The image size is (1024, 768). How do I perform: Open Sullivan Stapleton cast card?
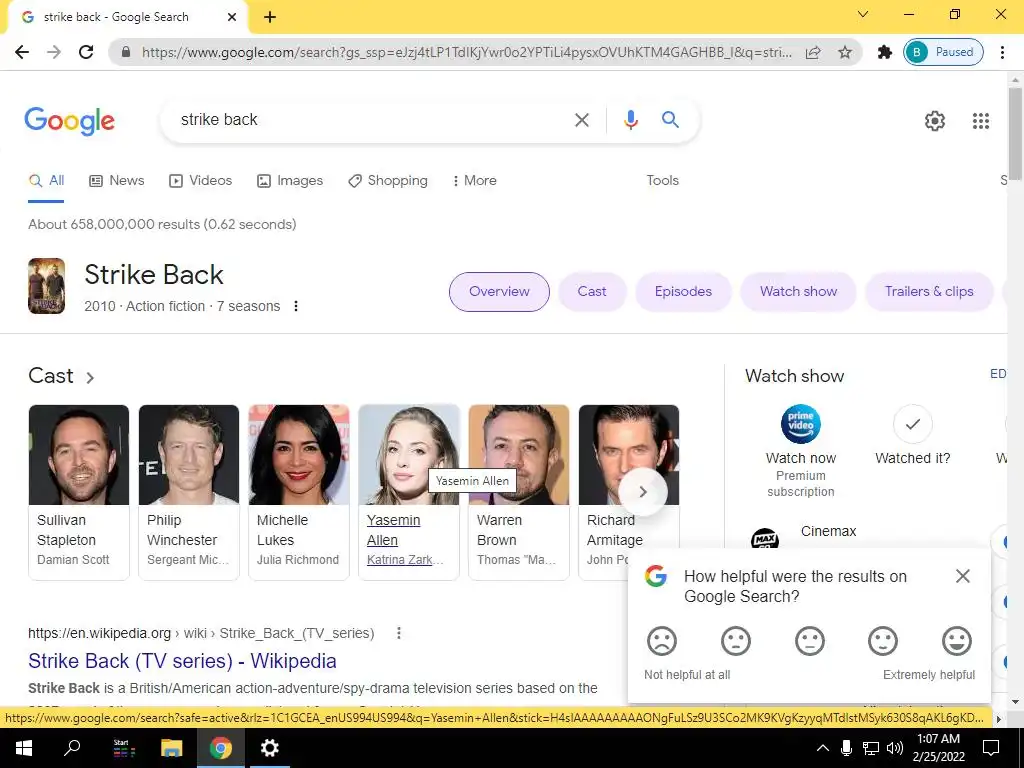pyautogui.click(x=78, y=492)
